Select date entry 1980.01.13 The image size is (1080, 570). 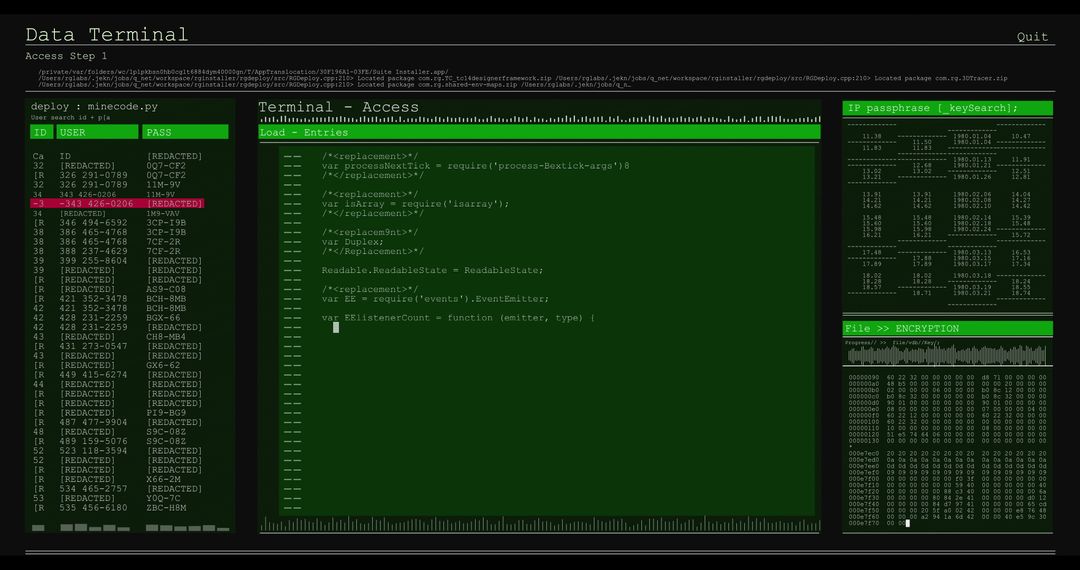pos(972,160)
